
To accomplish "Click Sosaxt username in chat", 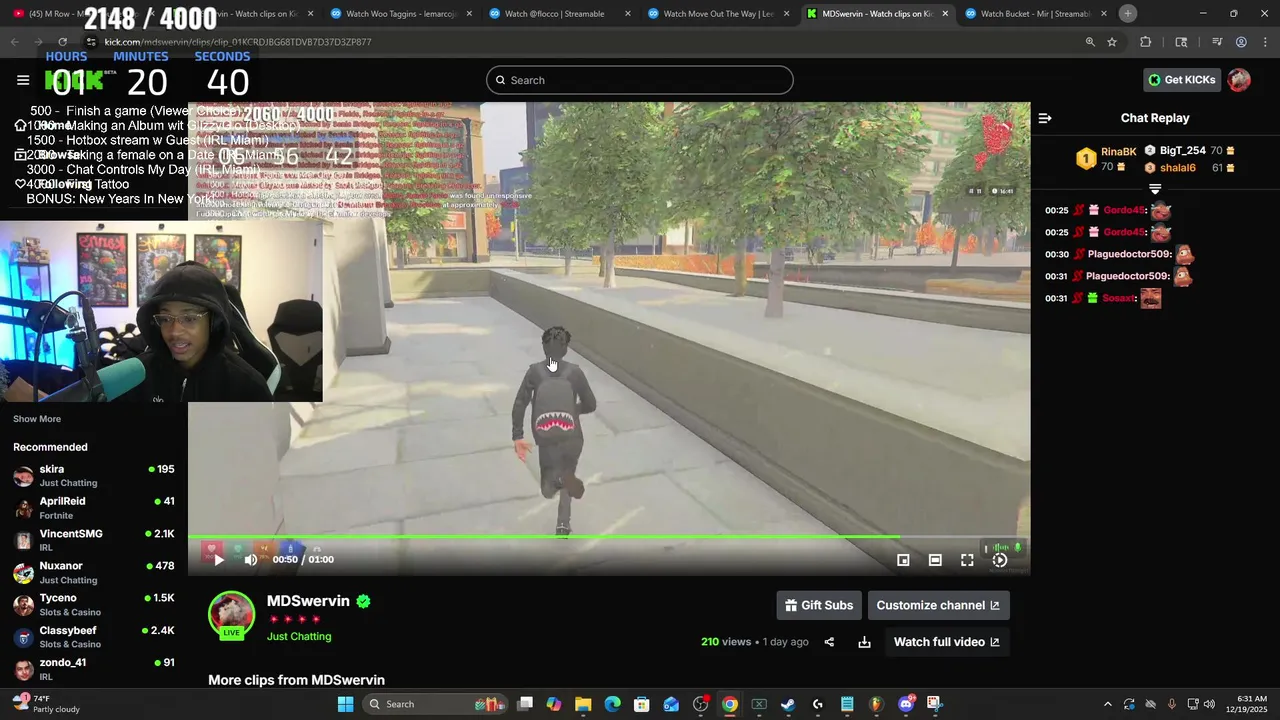I will (1119, 298).
